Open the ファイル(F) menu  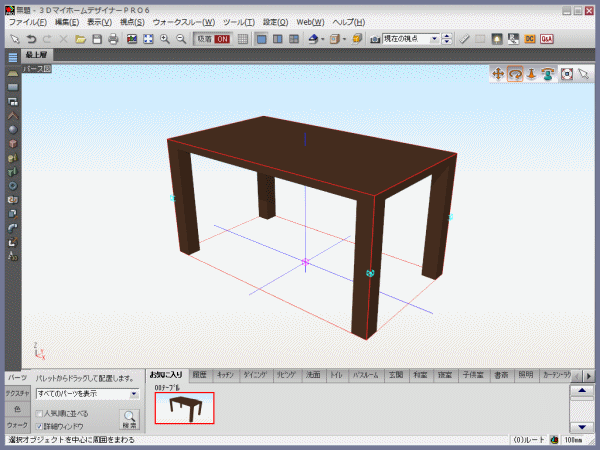27,21
